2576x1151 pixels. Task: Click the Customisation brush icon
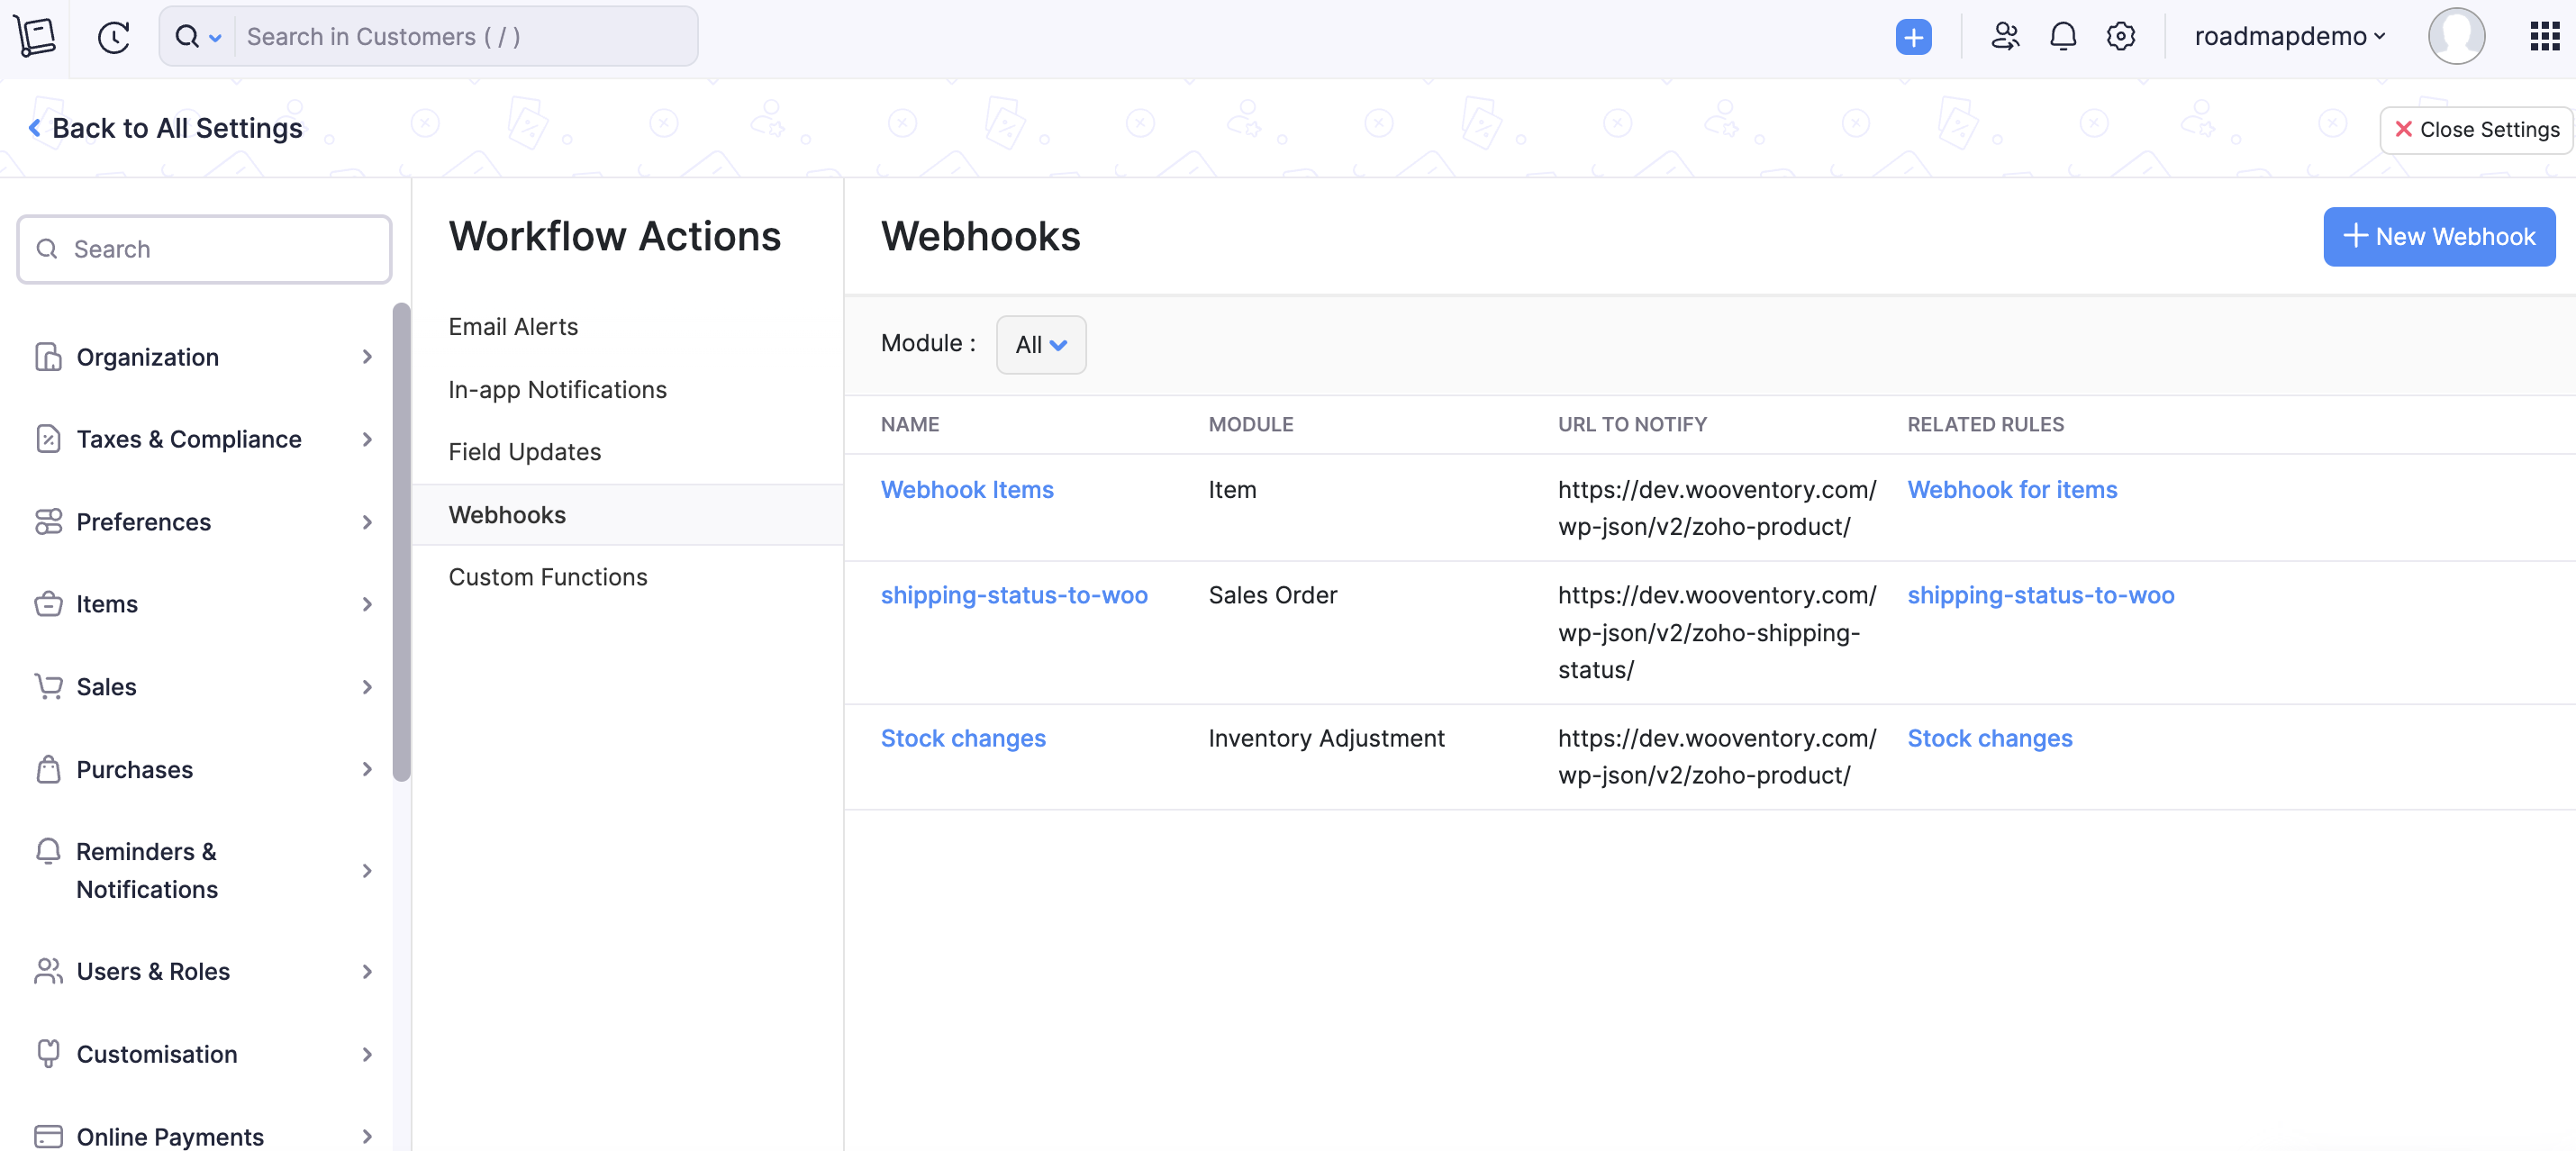[x=48, y=1054]
